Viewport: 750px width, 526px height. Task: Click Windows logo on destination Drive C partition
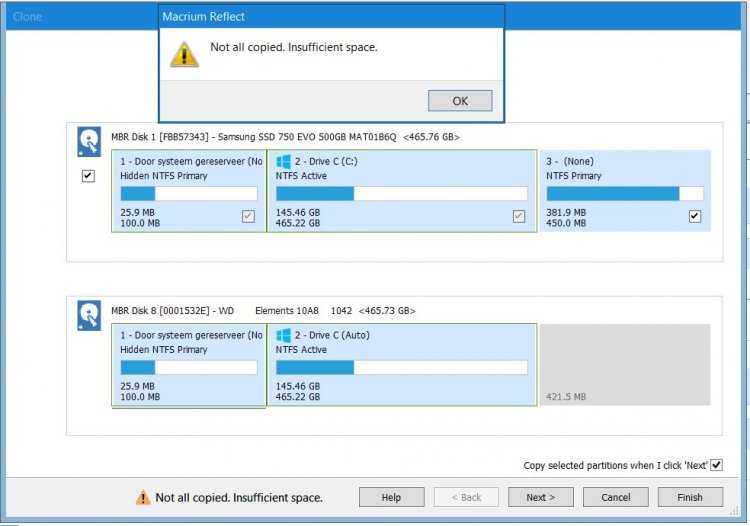pos(284,335)
